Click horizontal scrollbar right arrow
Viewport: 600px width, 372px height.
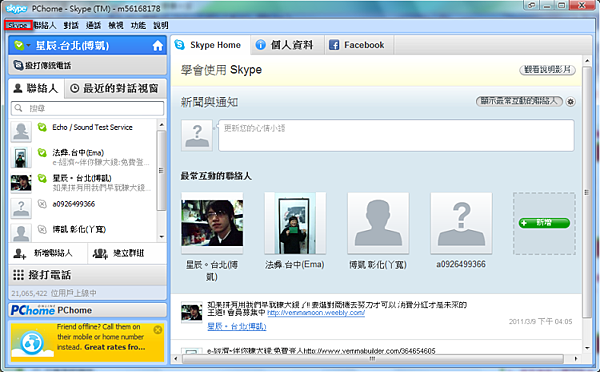576,359
